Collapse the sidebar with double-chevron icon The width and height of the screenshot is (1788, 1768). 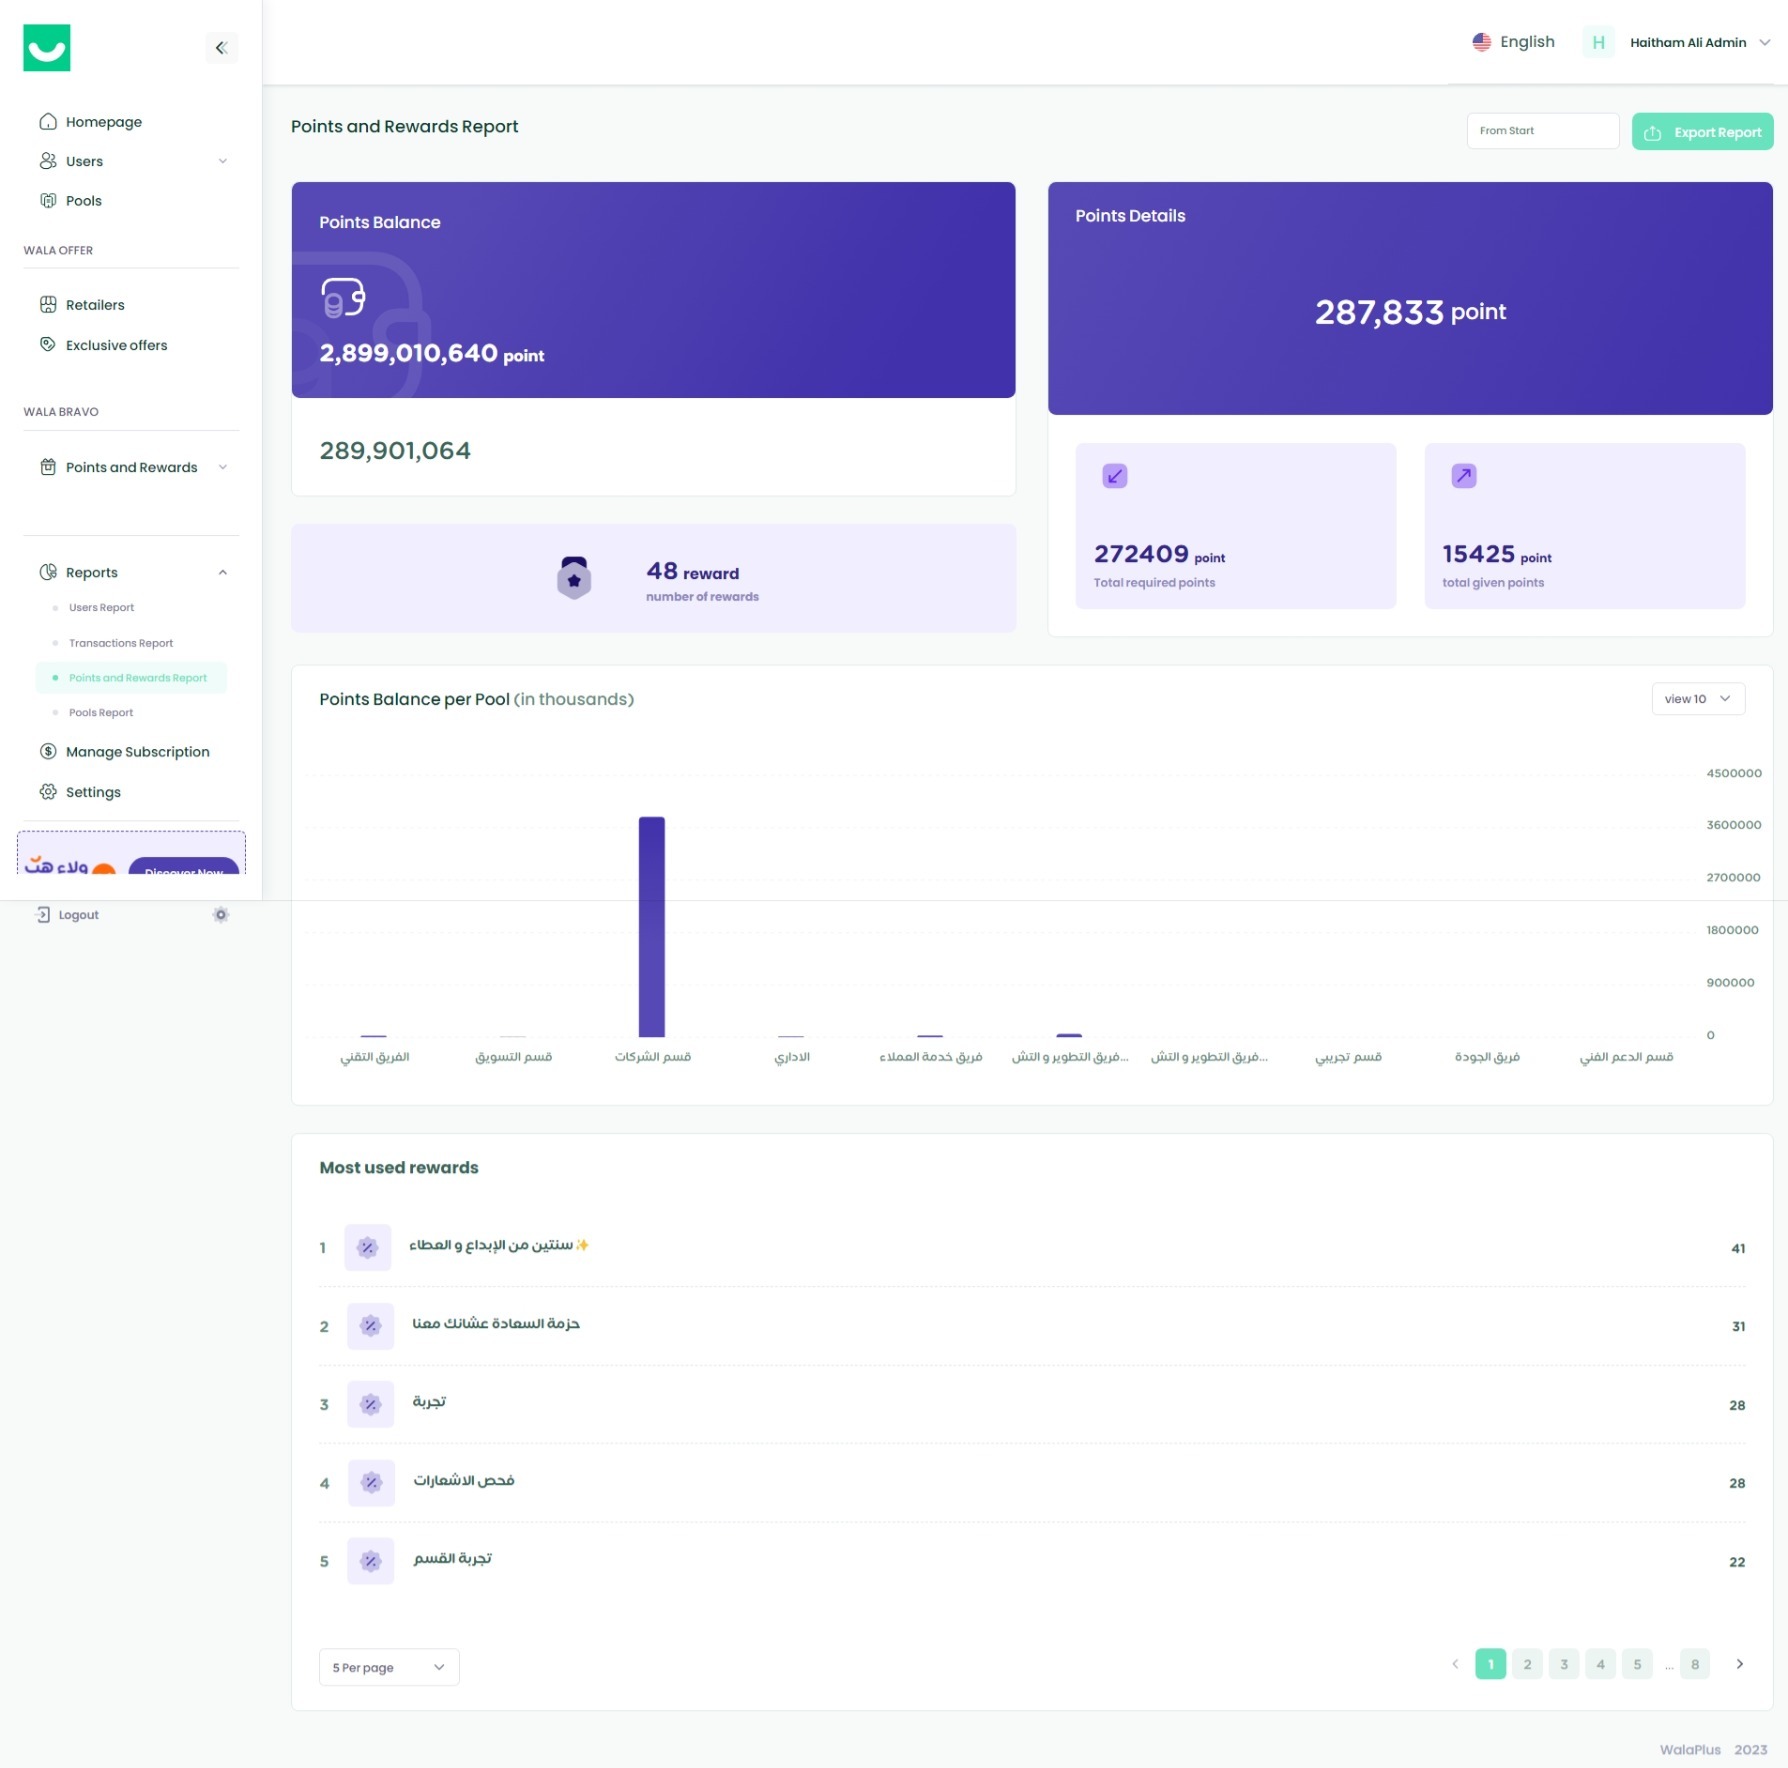[221, 48]
